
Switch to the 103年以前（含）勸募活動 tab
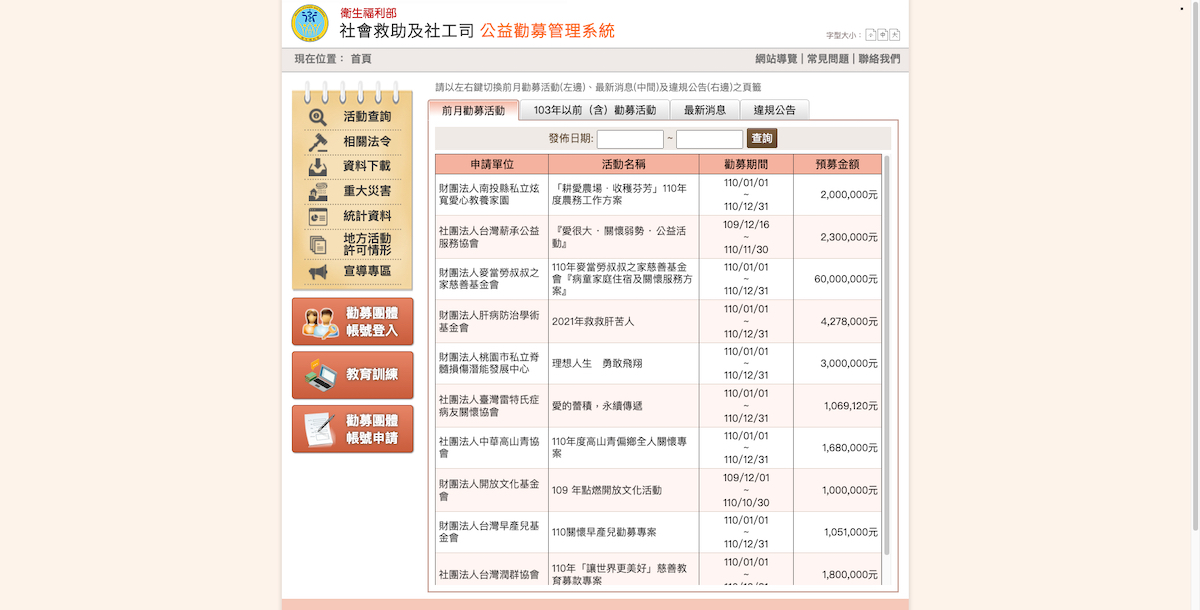click(x=595, y=110)
